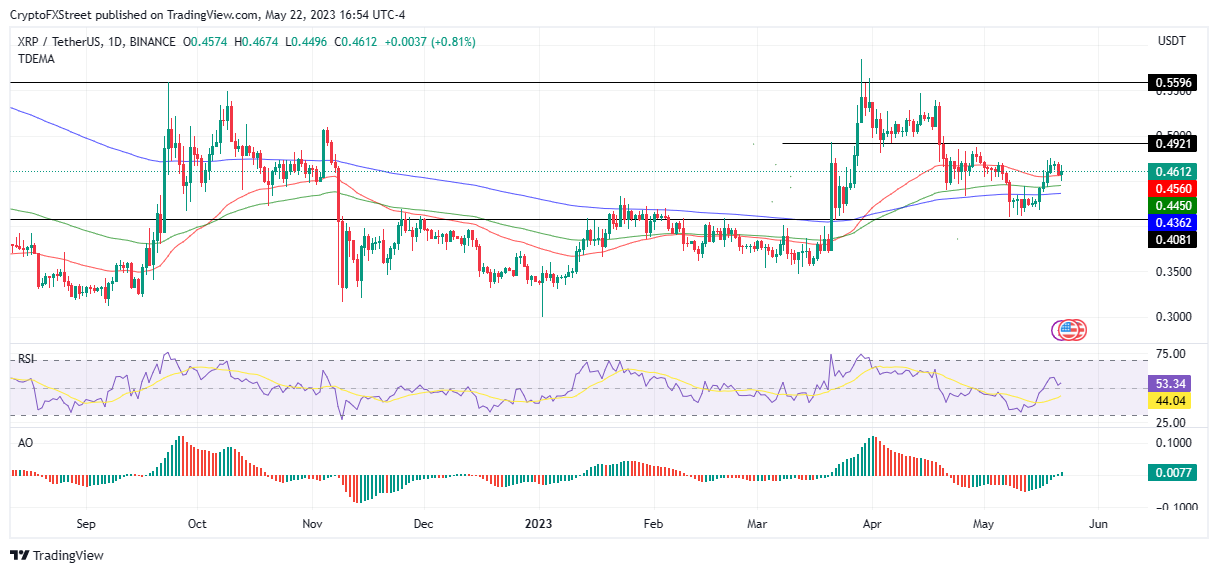Viewport: 1218px width, 573px height.
Task: Click the AO indicator label
Action: (25, 439)
